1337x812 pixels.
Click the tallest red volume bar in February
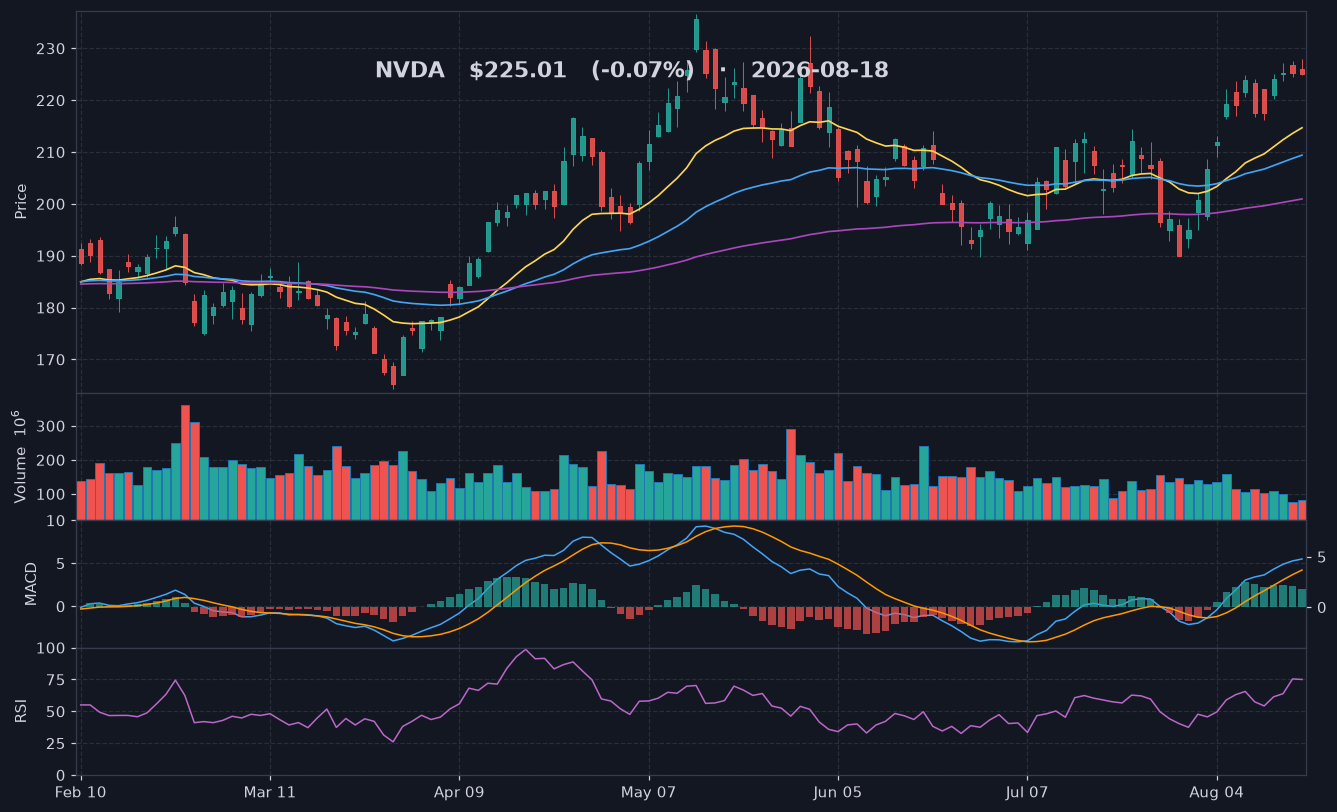click(x=185, y=462)
